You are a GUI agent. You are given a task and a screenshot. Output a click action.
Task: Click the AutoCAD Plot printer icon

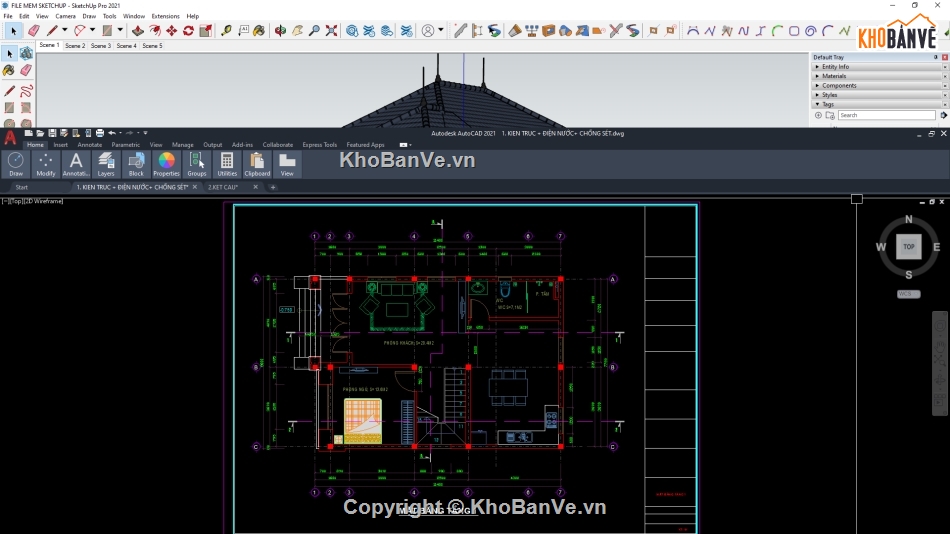click(100, 133)
